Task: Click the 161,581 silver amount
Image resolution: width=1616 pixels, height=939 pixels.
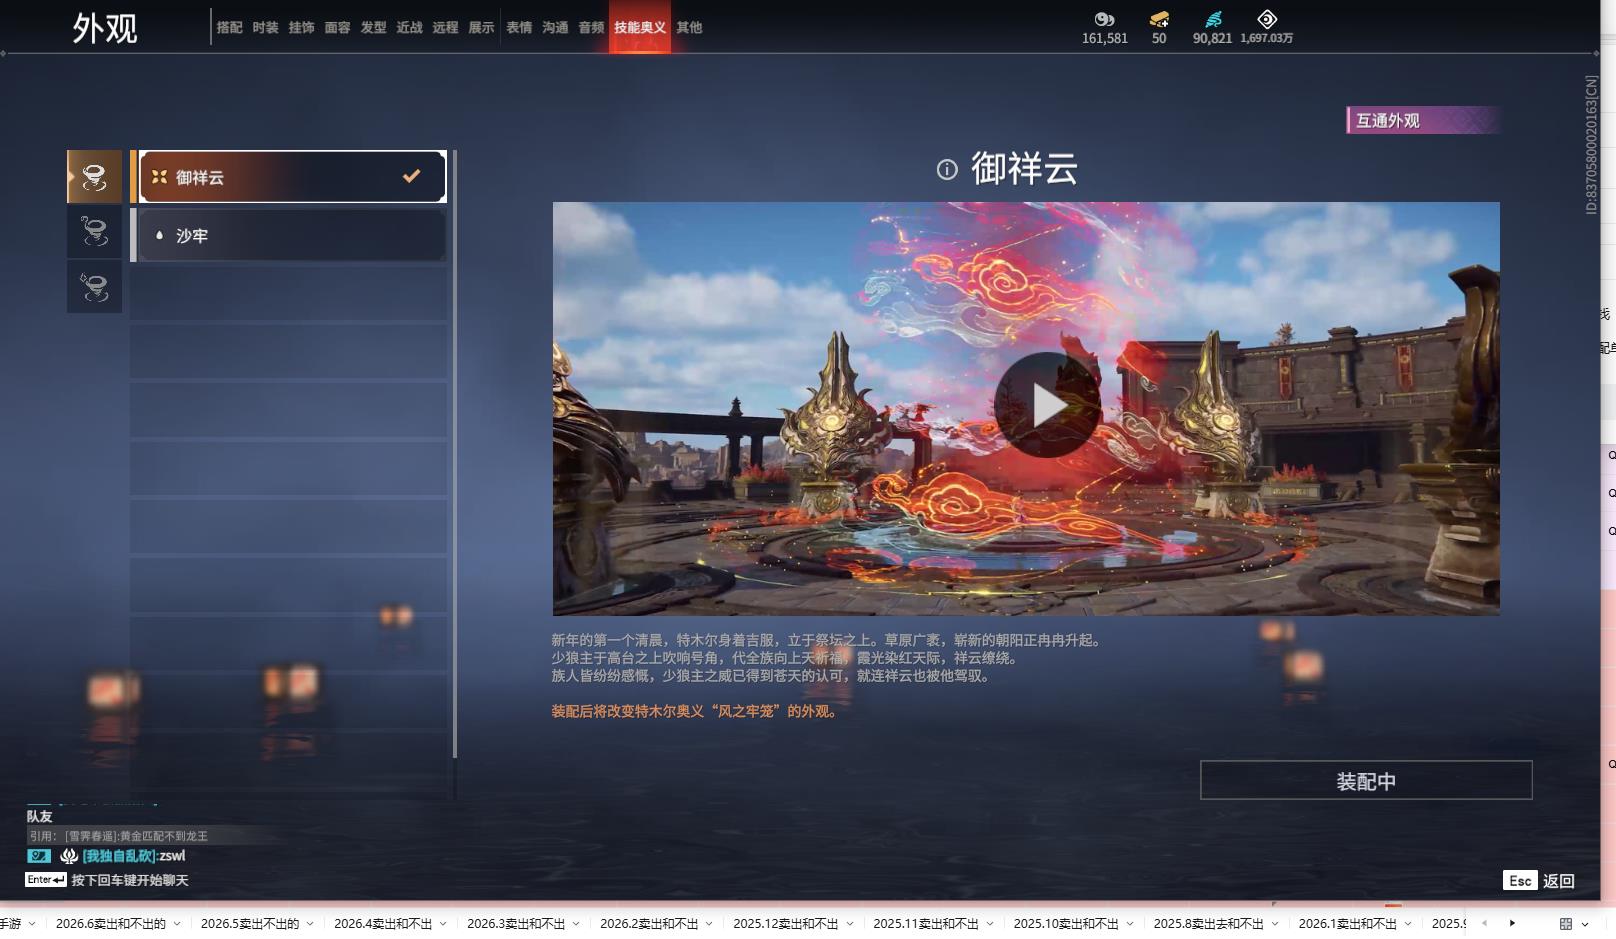Action: point(1105,39)
